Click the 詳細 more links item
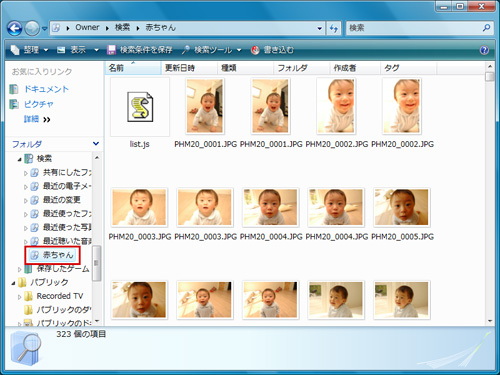Image resolution: width=500 pixels, height=375 pixels. (x=37, y=119)
